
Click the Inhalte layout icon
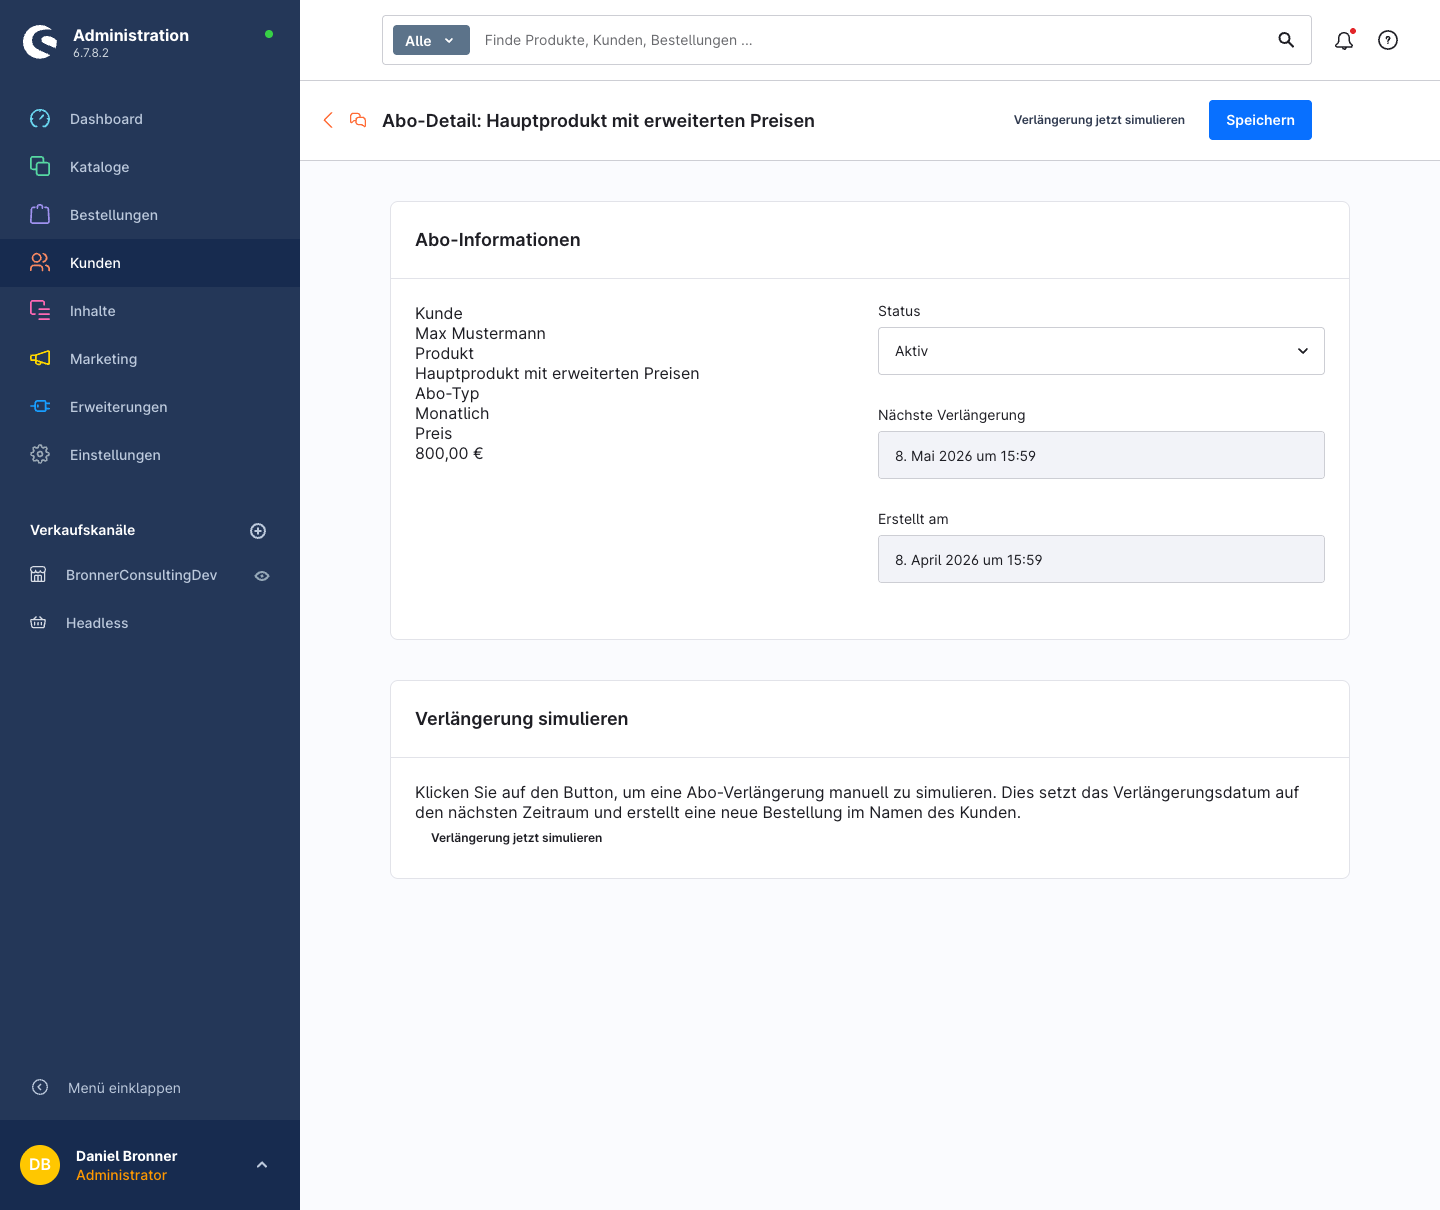[40, 311]
